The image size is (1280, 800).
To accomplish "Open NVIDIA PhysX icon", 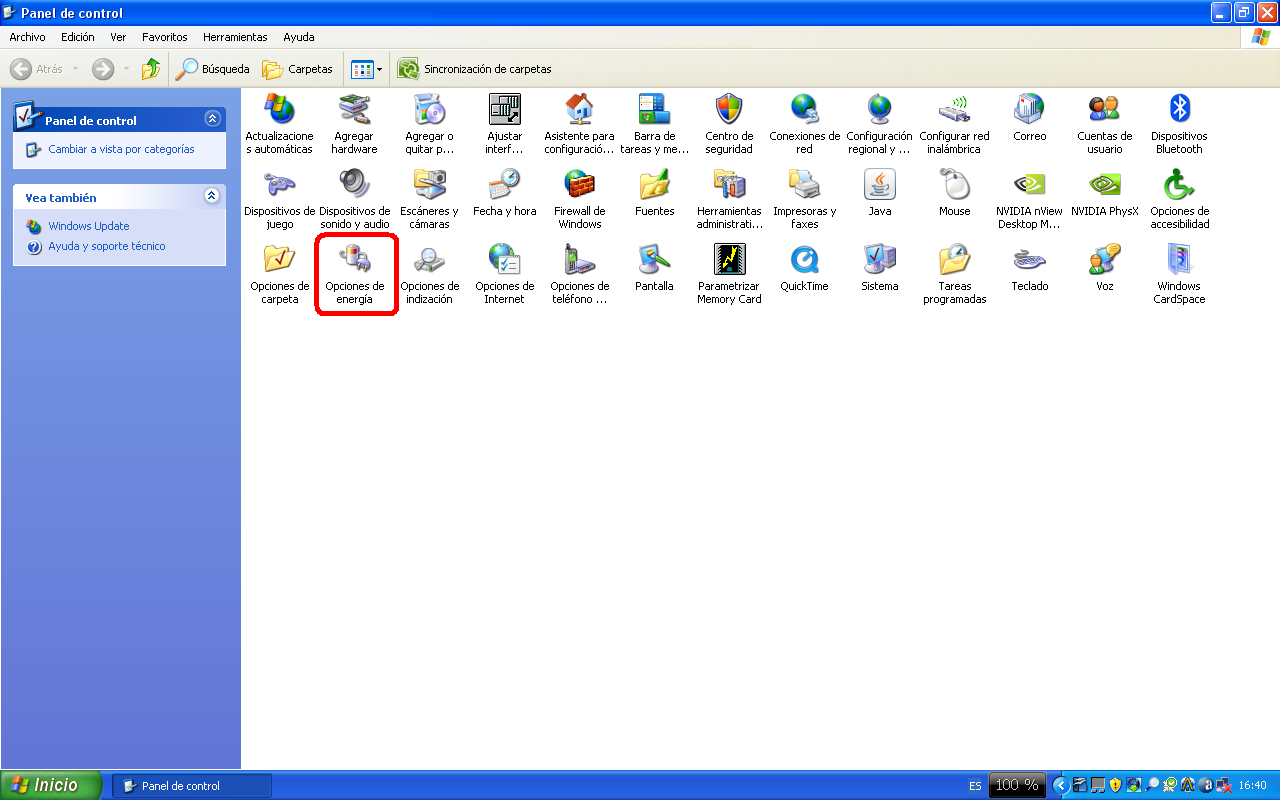I will tap(1105, 193).
